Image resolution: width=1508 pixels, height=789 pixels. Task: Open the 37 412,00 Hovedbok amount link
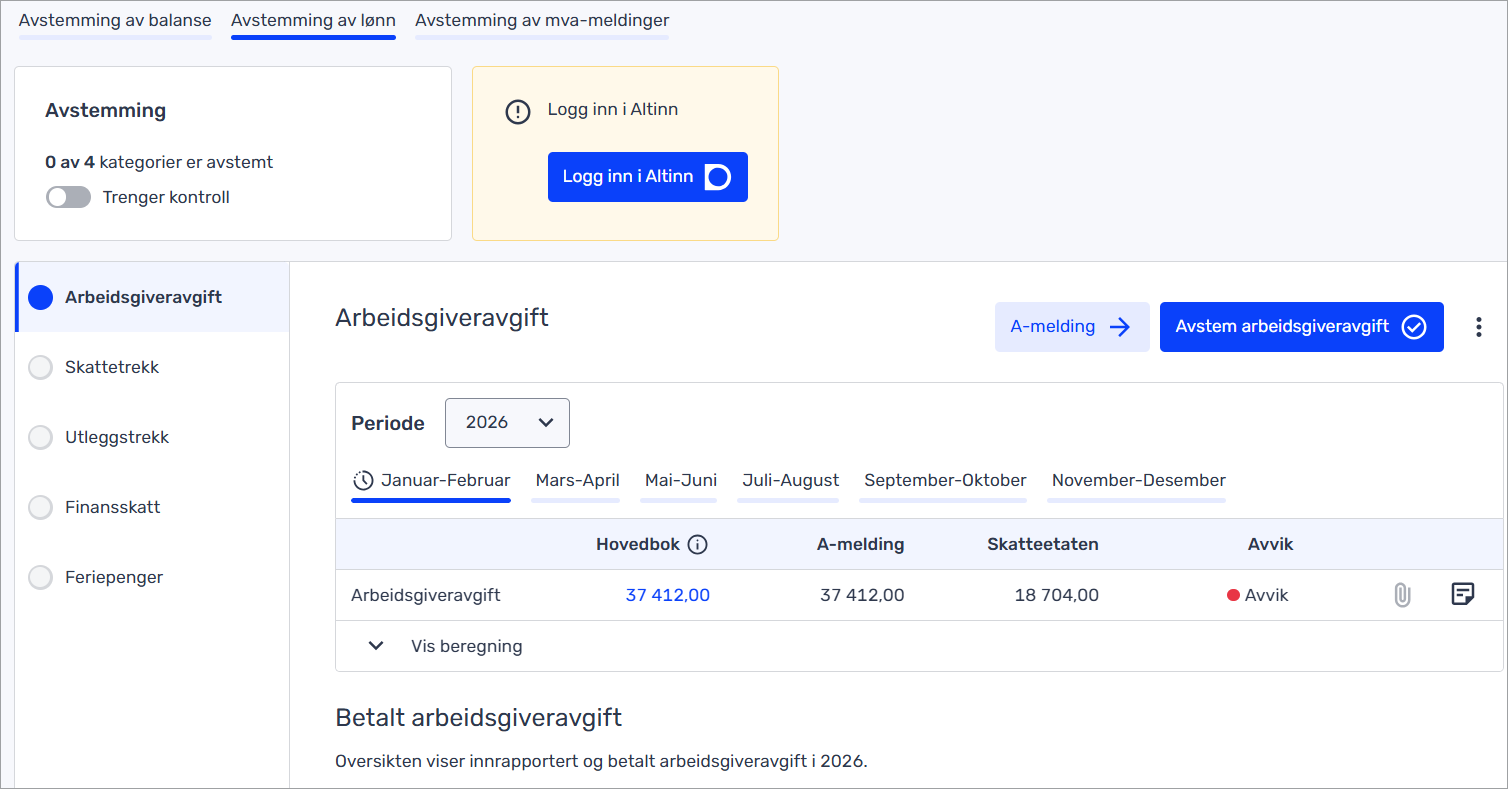point(667,596)
